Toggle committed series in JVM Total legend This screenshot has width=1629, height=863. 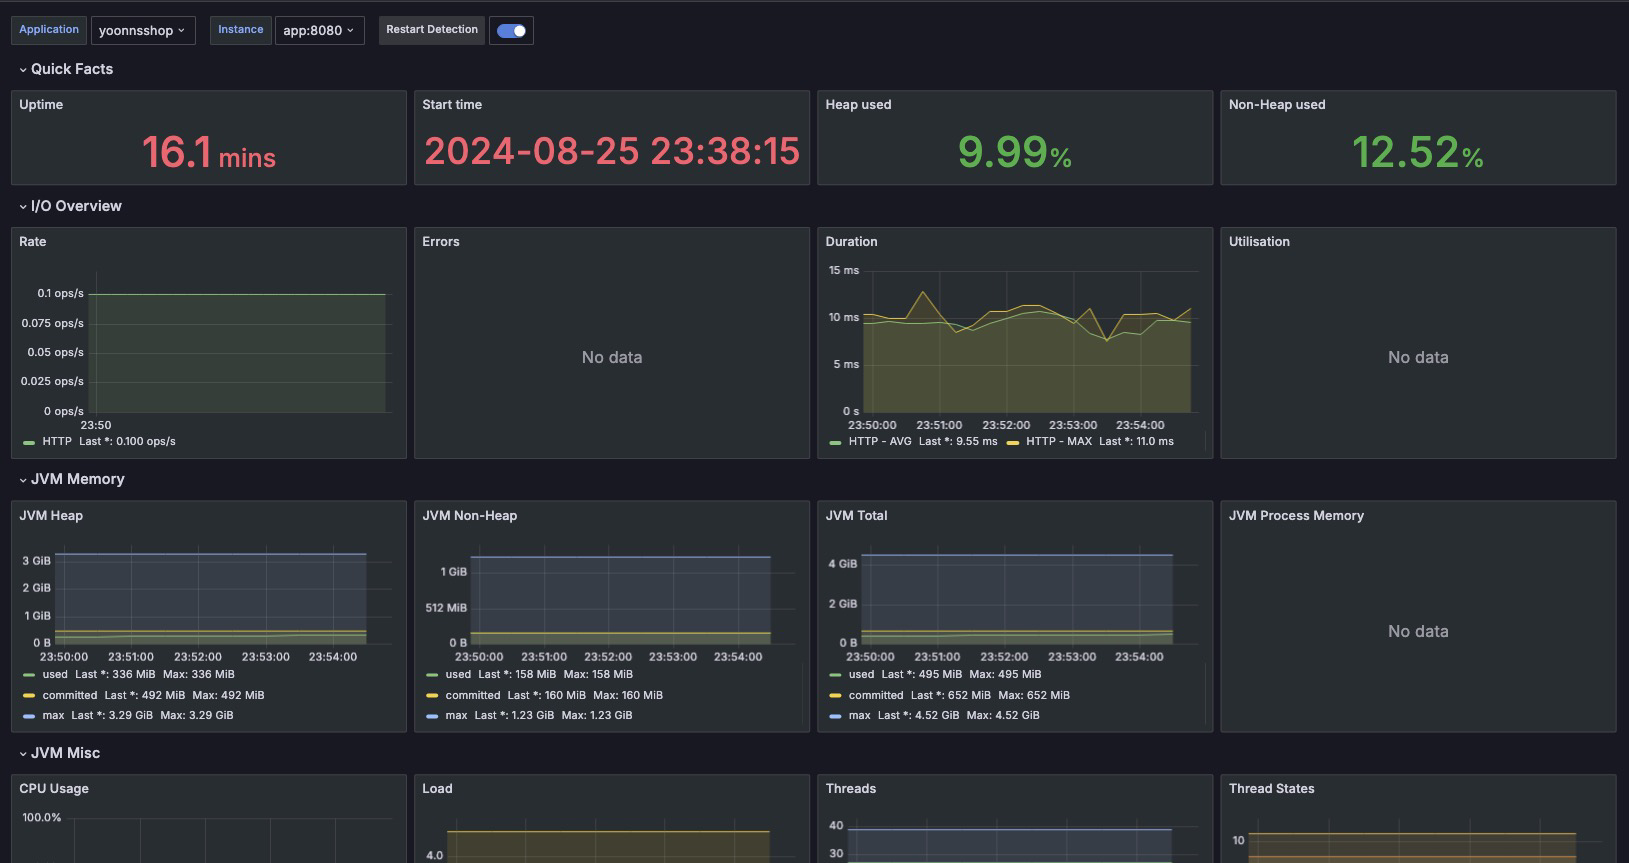click(x=876, y=695)
